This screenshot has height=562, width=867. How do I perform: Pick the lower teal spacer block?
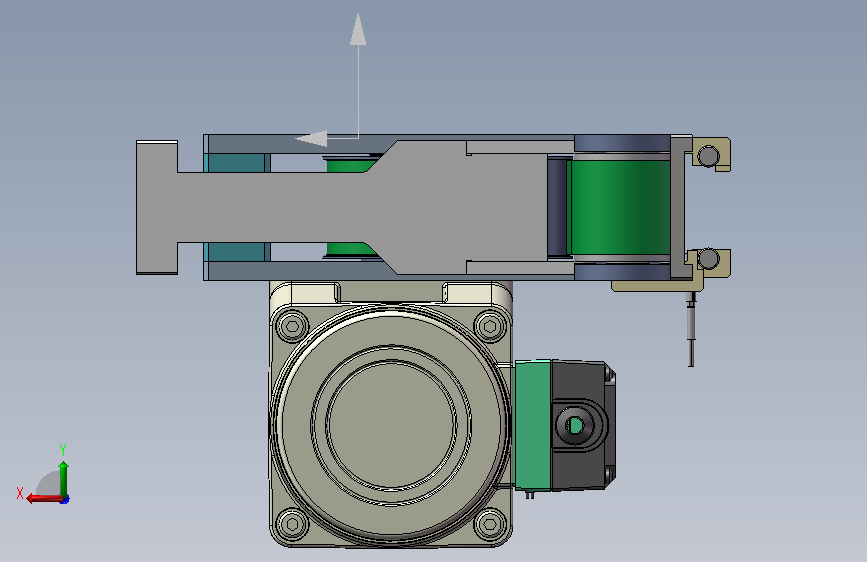tap(237, 252)
